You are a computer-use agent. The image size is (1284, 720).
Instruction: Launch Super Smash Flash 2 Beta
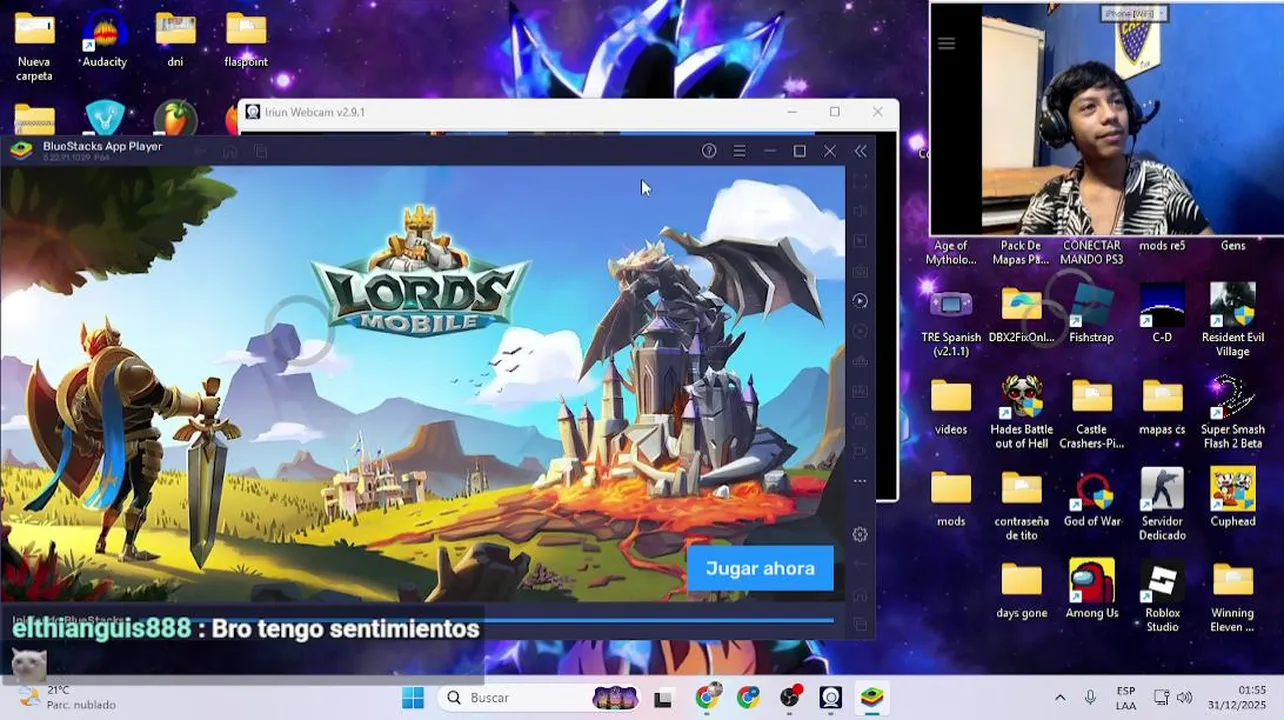point(1232,412)
